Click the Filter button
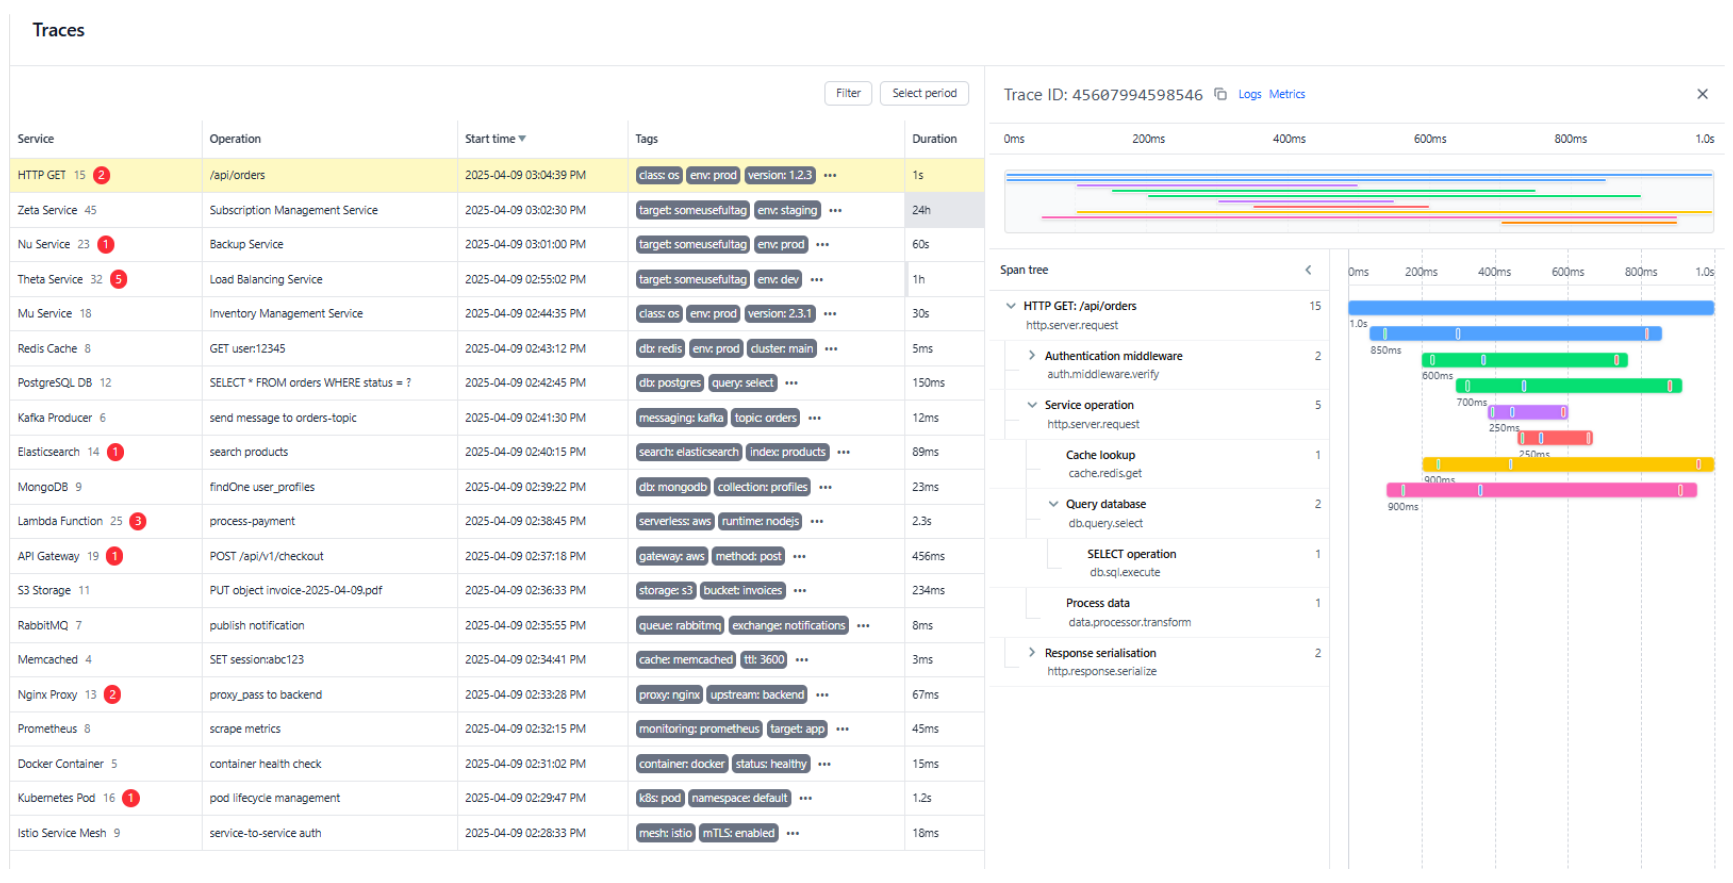This screenshot has width=1733, height=883. point(847,93)
